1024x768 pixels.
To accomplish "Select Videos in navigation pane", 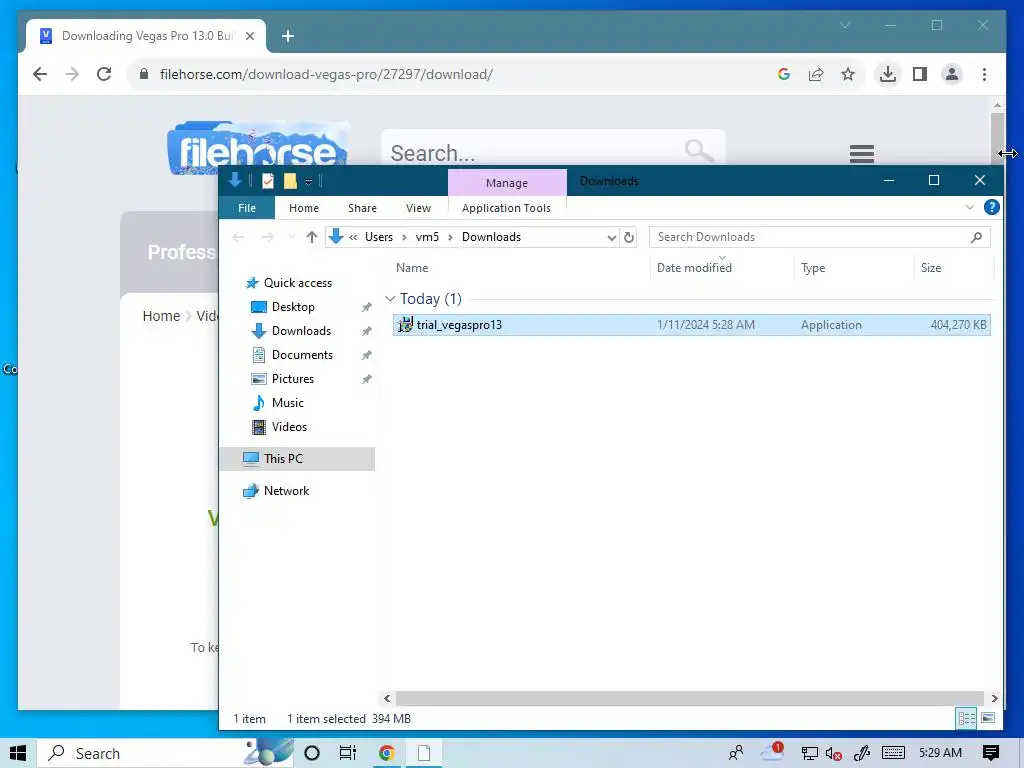I will pos(289,427).
